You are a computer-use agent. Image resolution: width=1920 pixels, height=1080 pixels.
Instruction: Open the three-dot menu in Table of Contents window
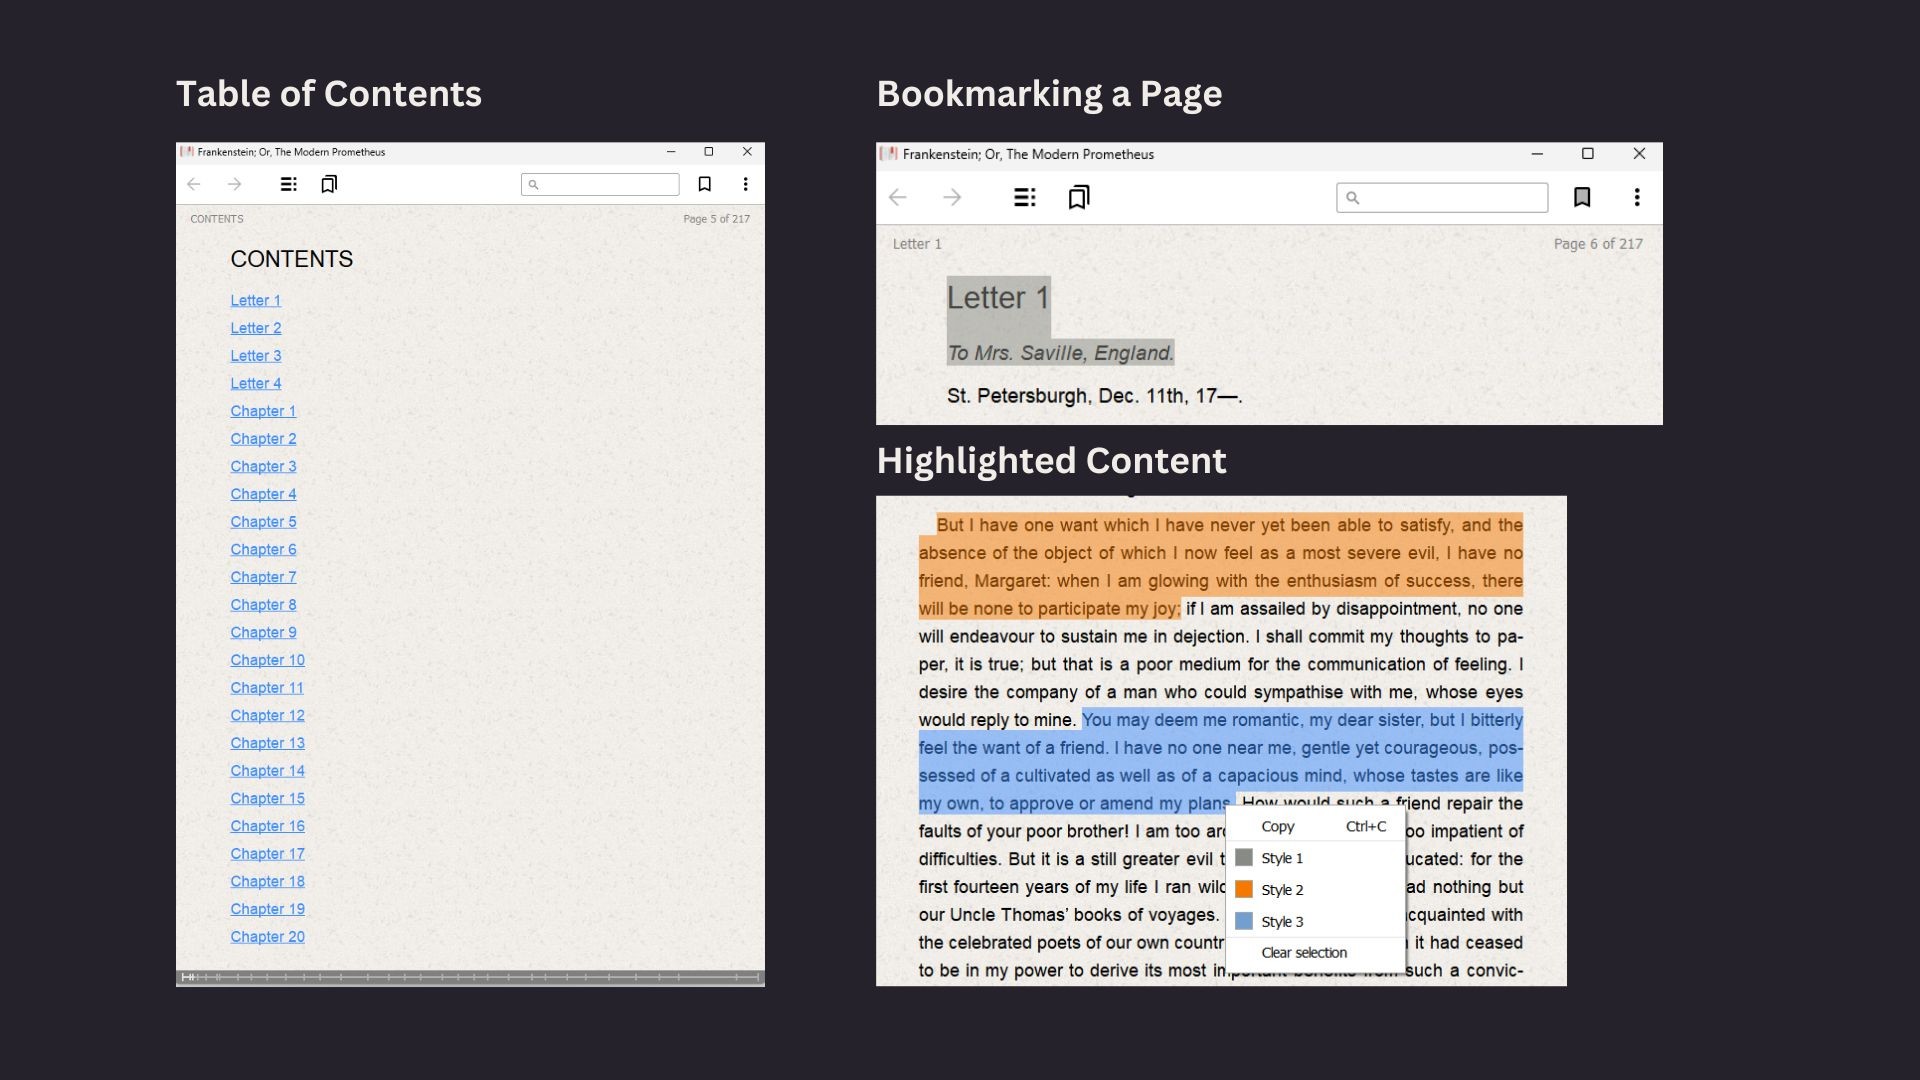click(745, 184)
